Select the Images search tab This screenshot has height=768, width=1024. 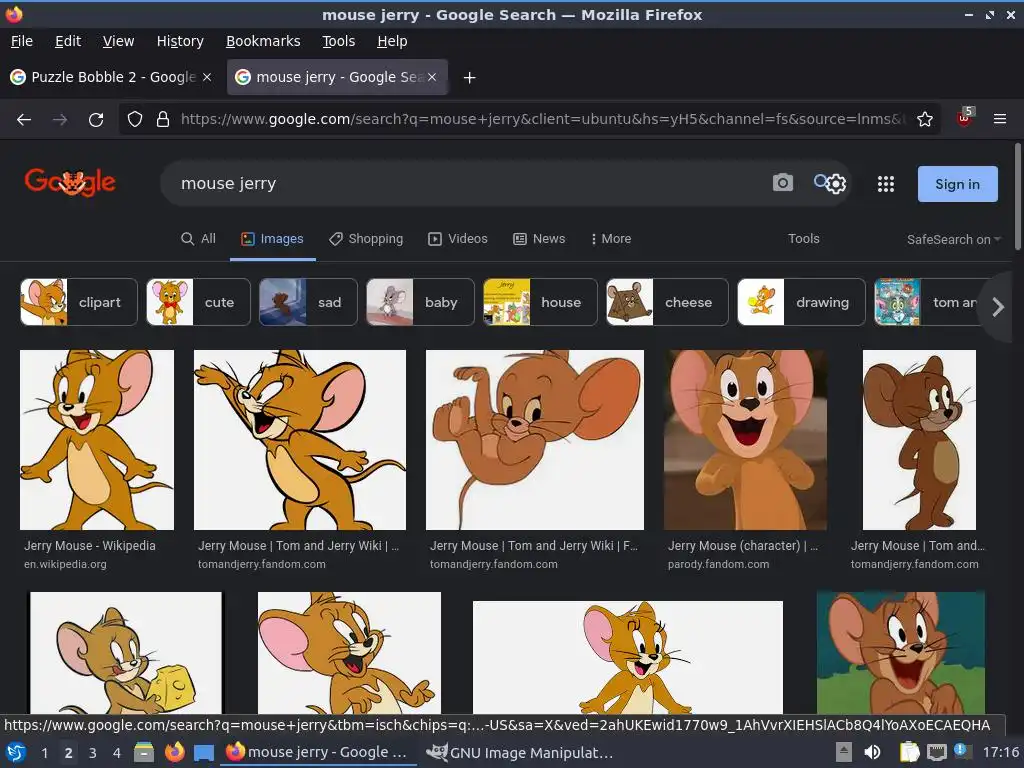tap(272, 239)
